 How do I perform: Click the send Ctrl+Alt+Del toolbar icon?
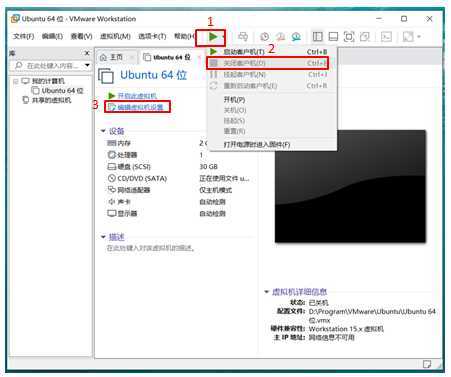tap(243, 37)
